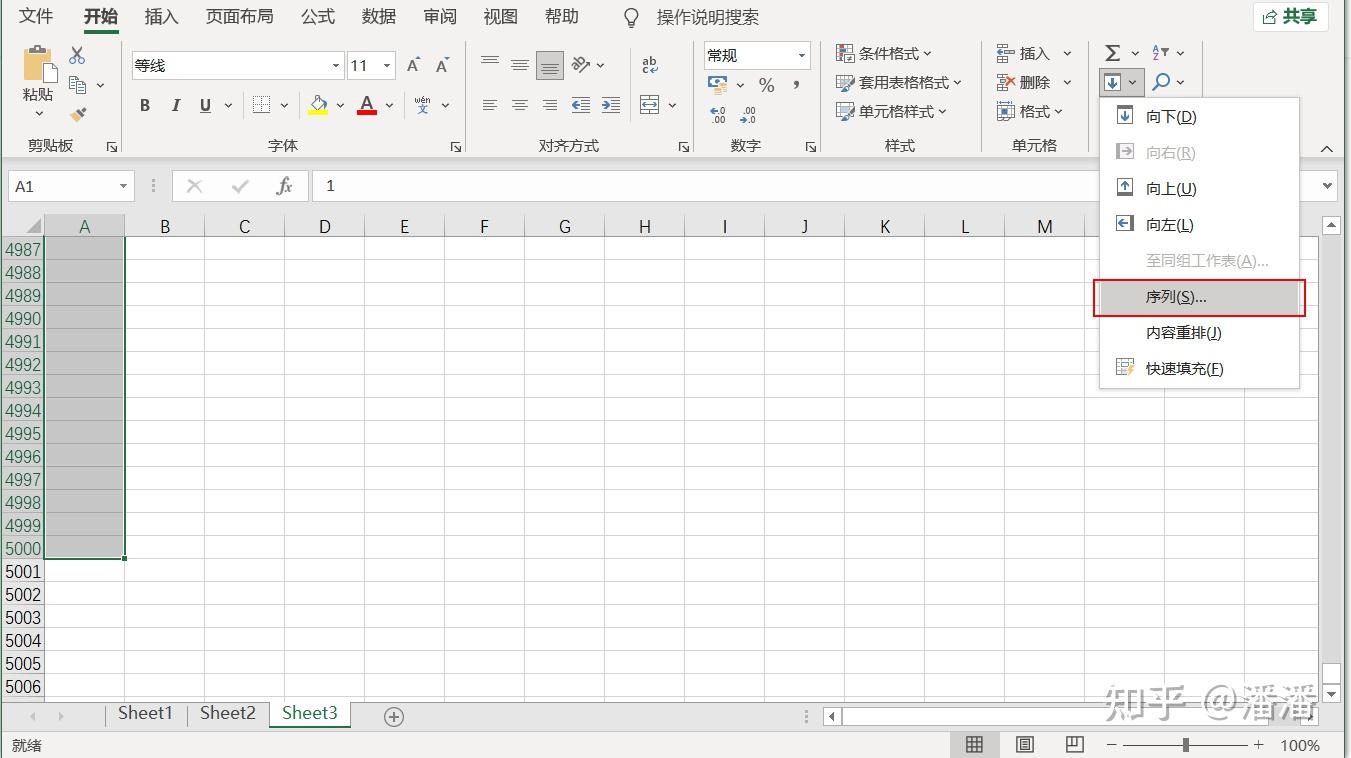1351x758 pixels.
Task: Add a new sheet with the plus button
Action: pyautogui.click(x=393, y=715)
